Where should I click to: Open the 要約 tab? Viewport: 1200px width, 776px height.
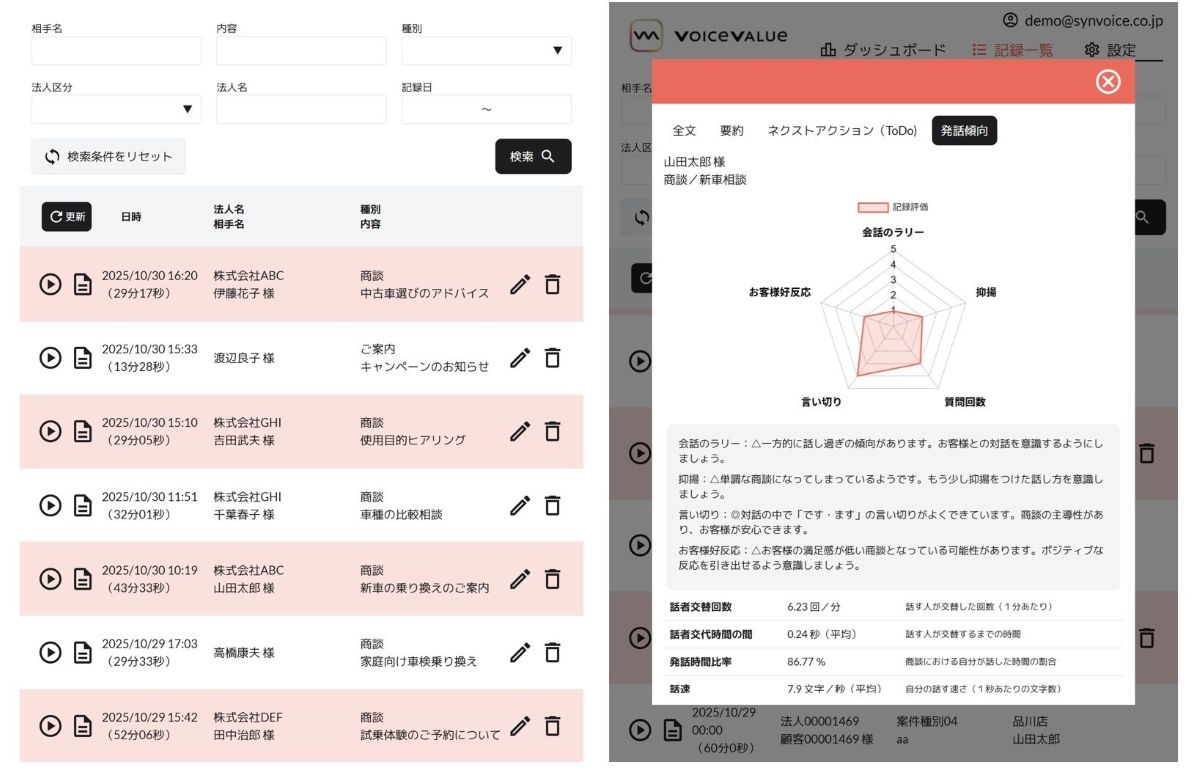pos(732,131)
